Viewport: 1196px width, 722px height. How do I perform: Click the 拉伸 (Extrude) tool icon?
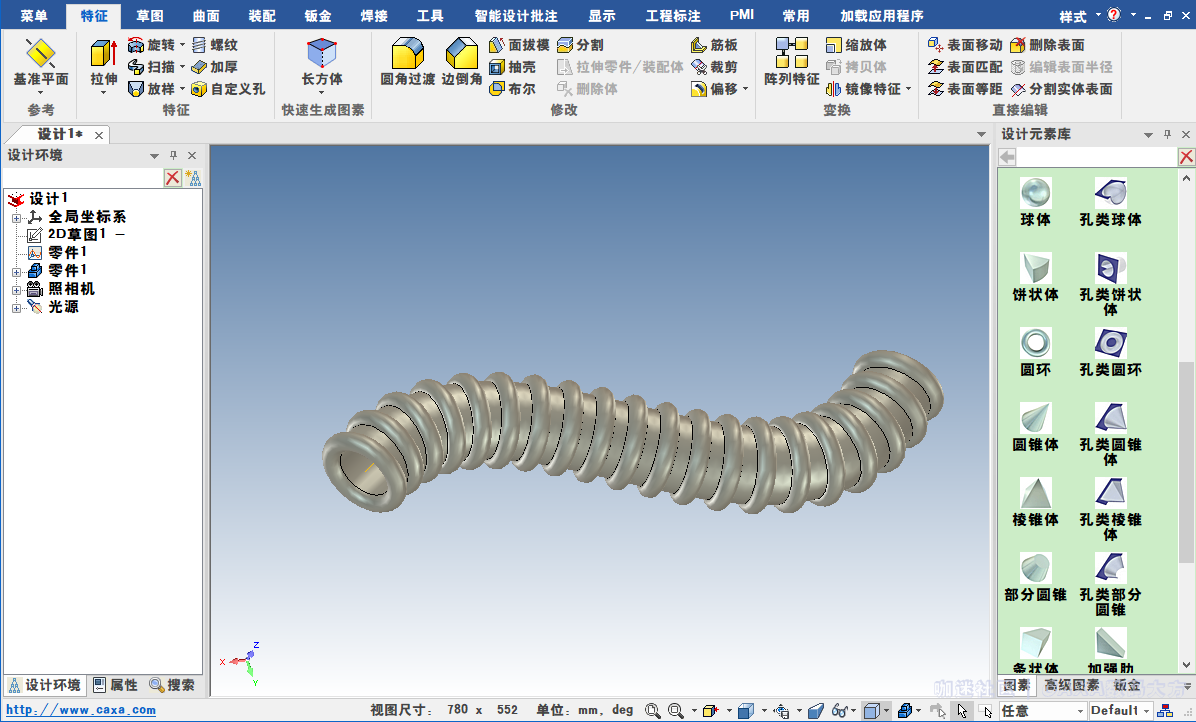pos(103,56)
